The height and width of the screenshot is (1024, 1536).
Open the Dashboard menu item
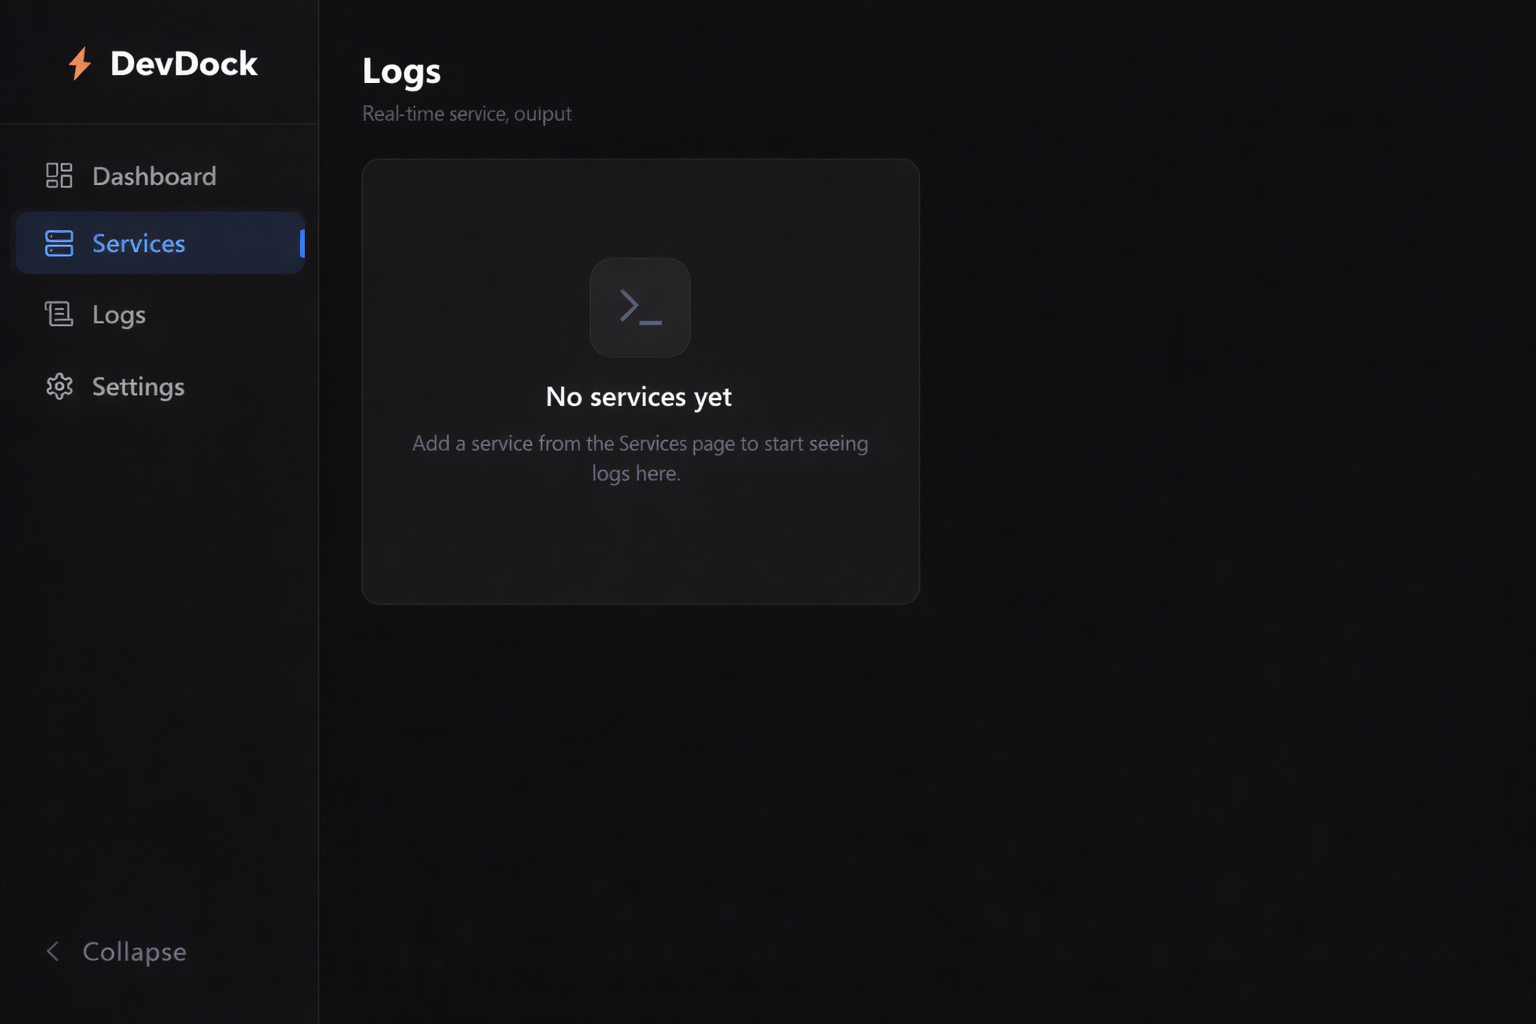[154, 176]
